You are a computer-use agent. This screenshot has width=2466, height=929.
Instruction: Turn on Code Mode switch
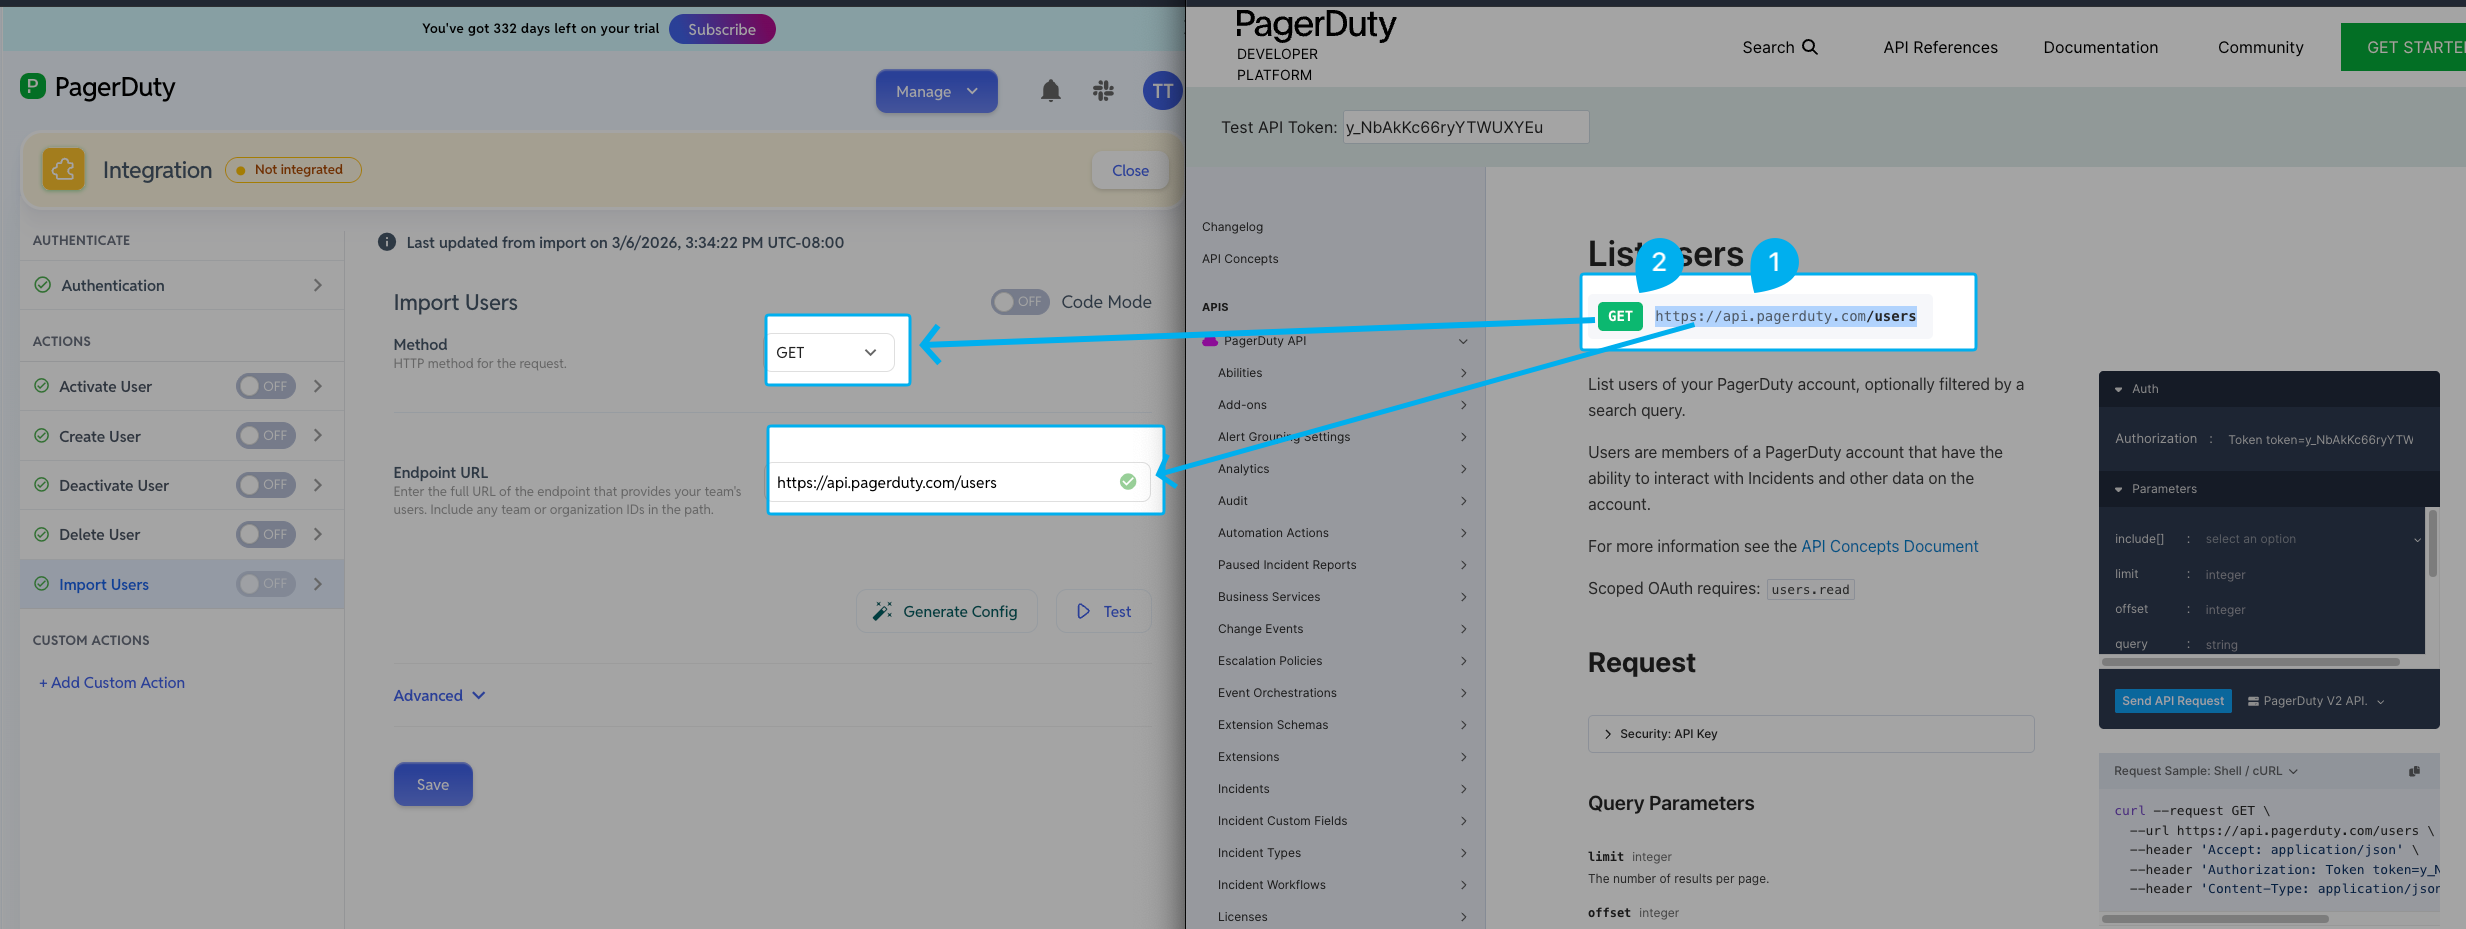1020,301
